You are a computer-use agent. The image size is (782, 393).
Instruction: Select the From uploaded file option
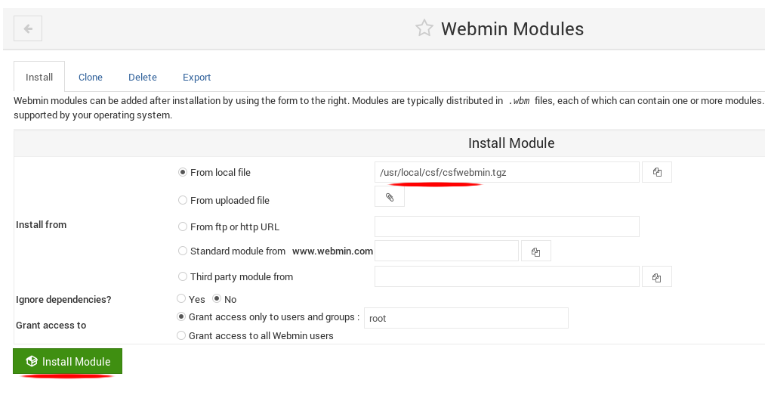pos(183,200)
